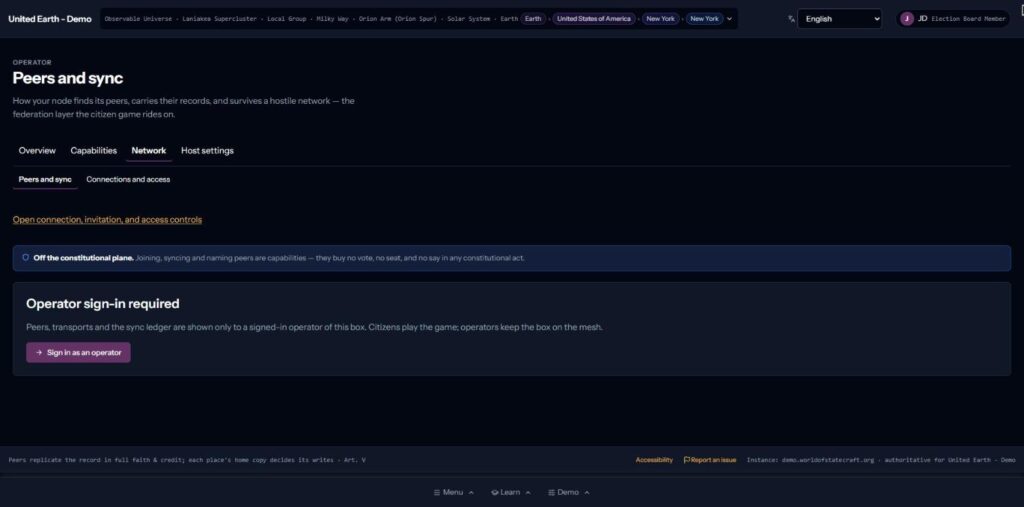The height and width of the screenshot is (507, 1024).
Task: Open the Accessibility footer link
Action: (x=654, y=460)
